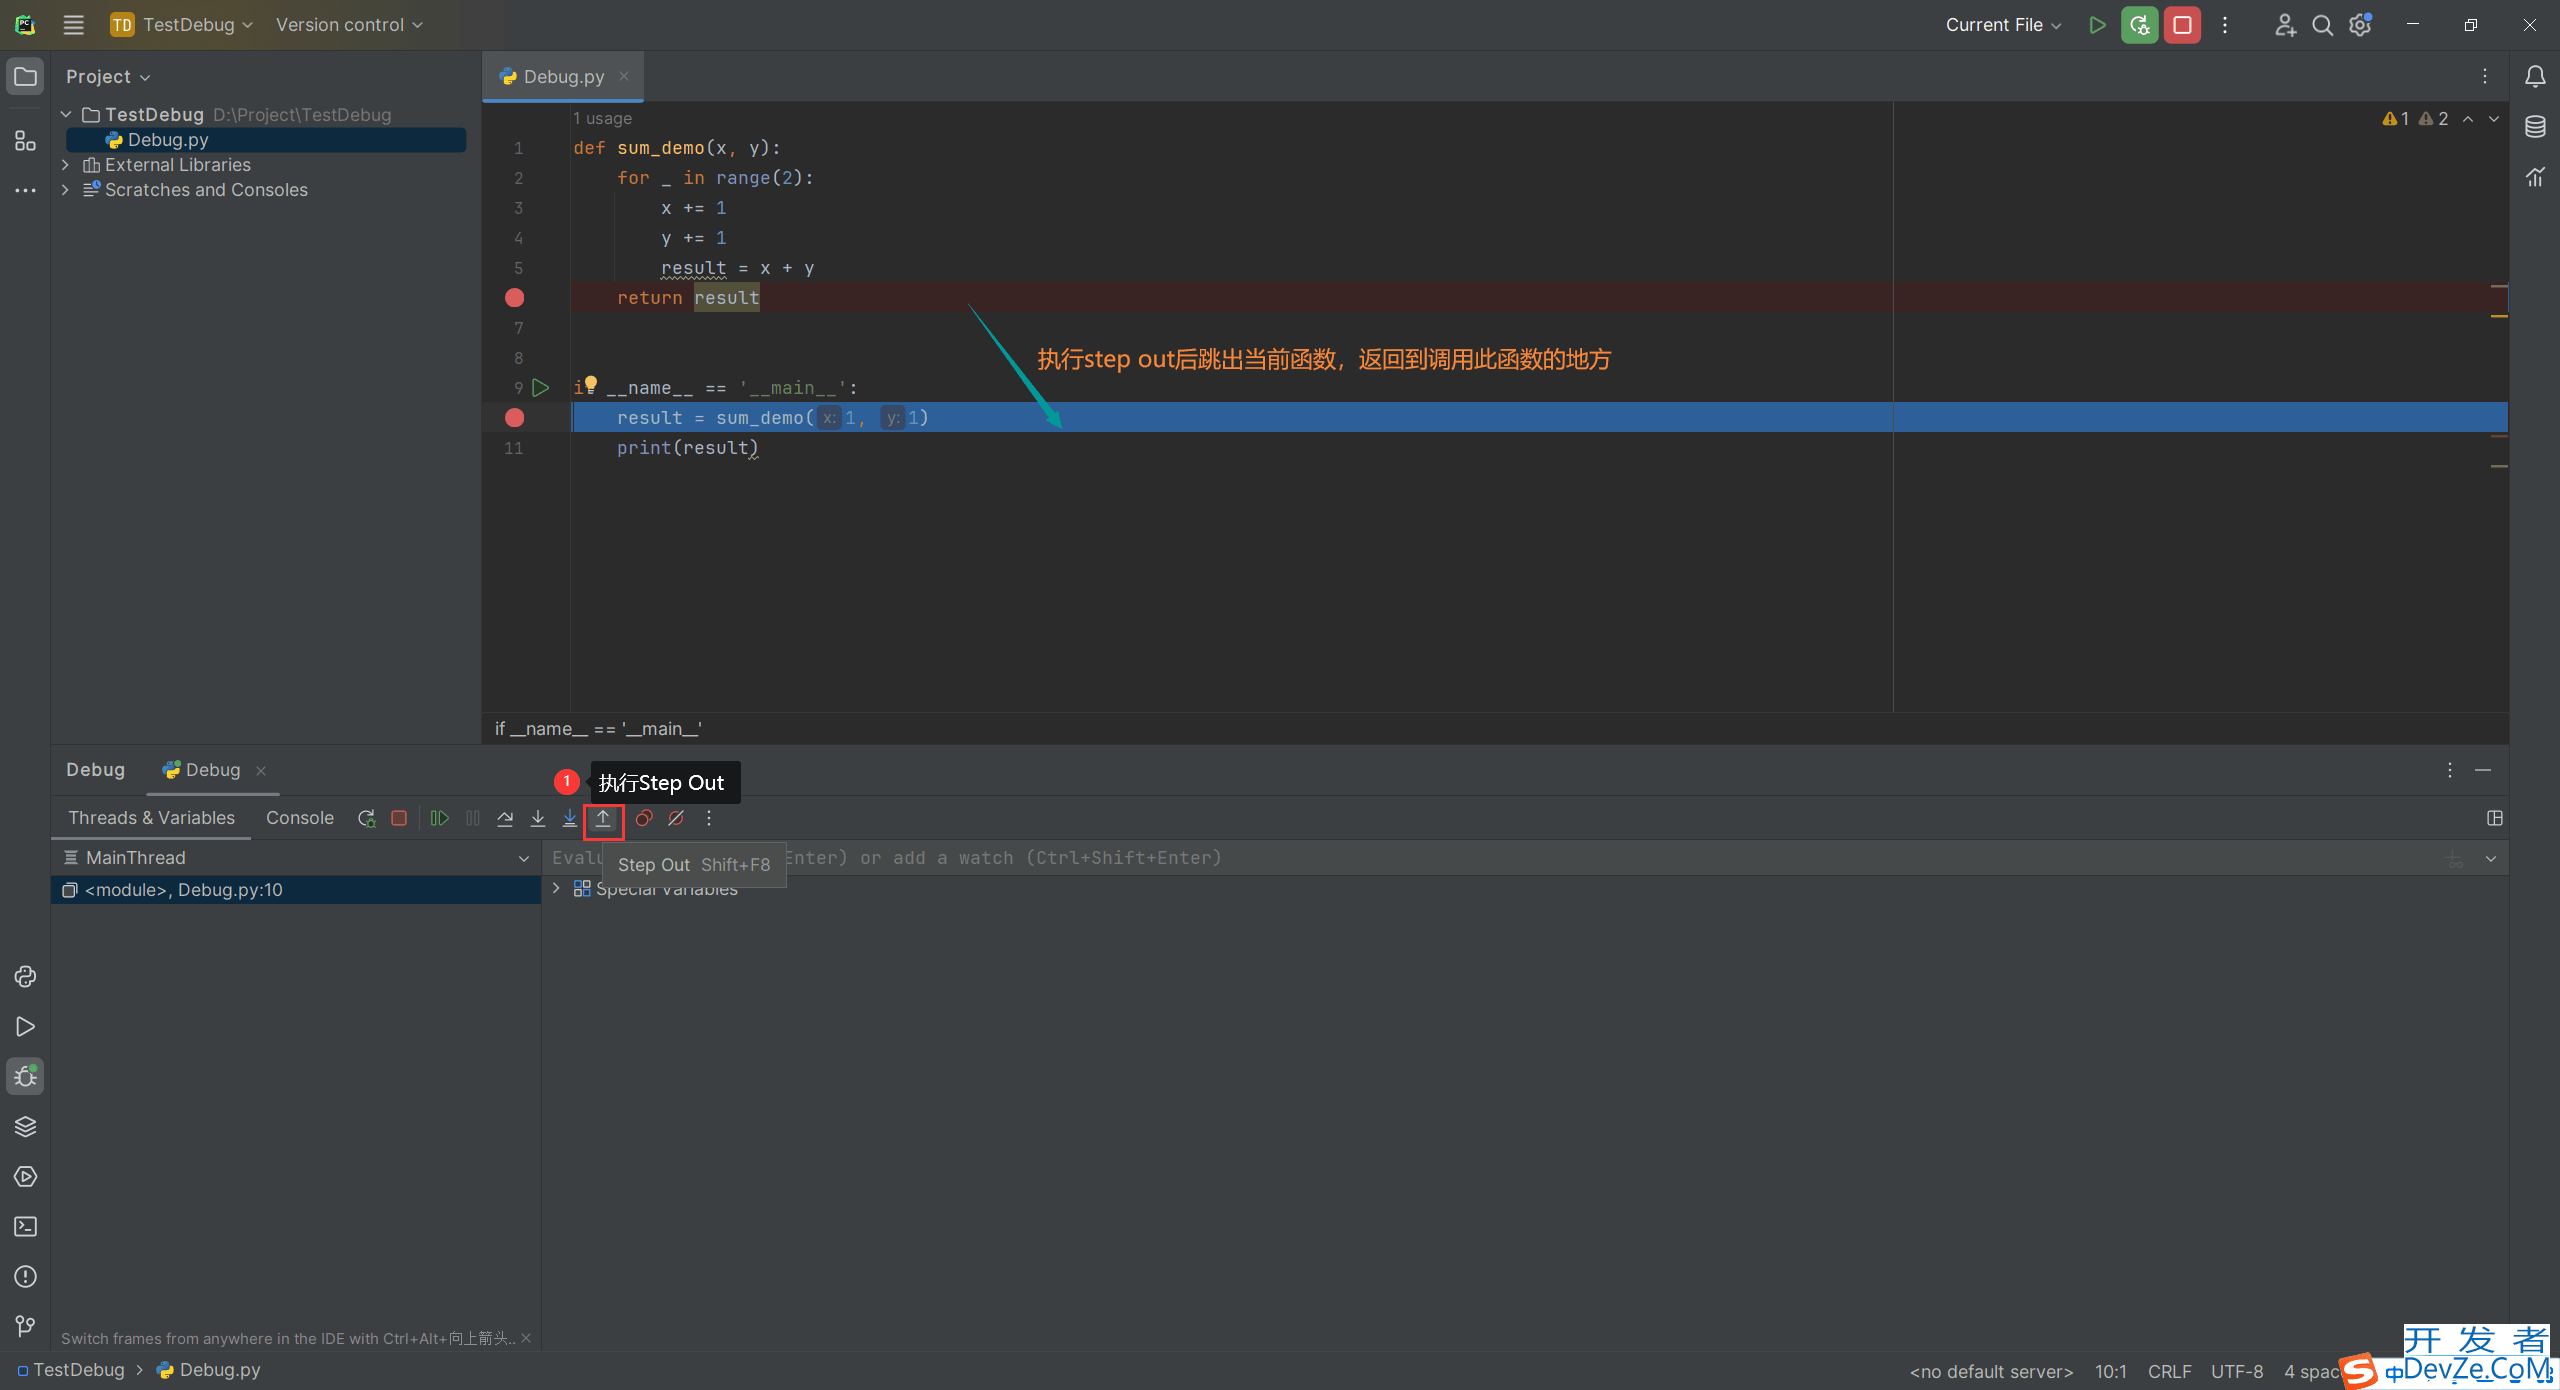Click Step Into in debug toolbar
The height and width of the screenshot is (1390, 2560).
[x=538, y=818]
